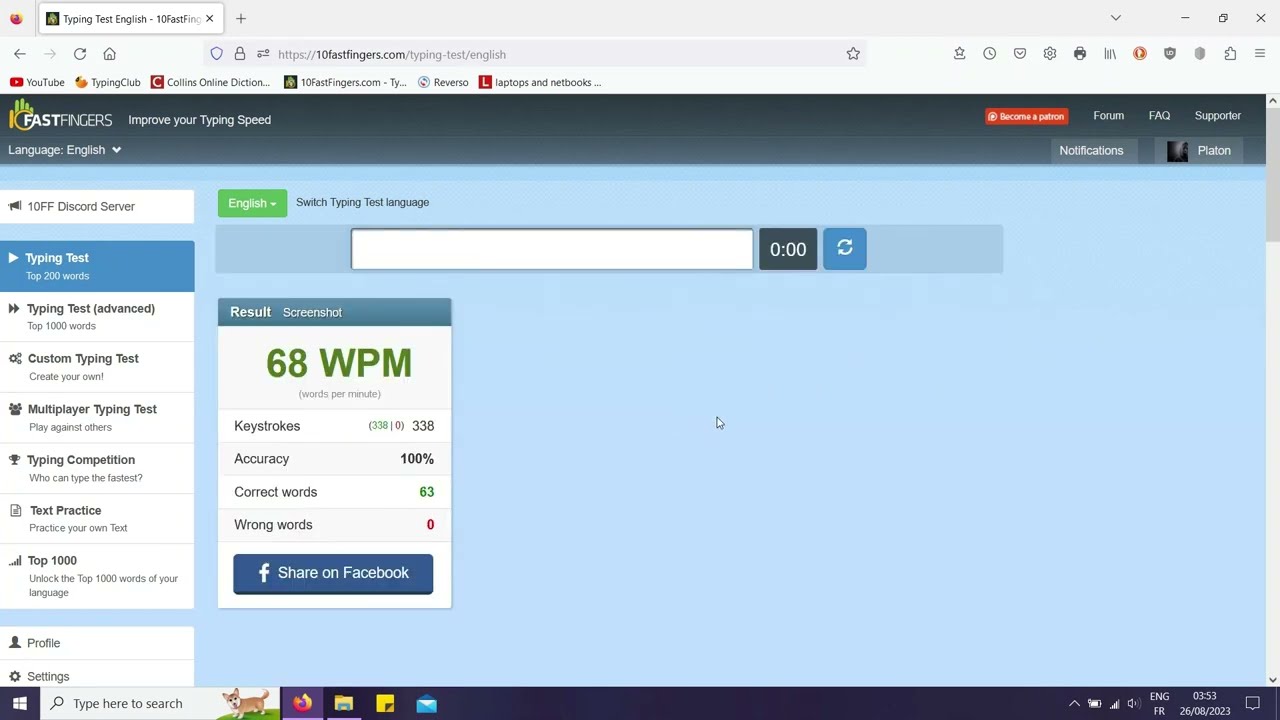Screen dimensions: 1280x720
Task: Select Typing Test Top 200 words
Action: coord(97,266)
